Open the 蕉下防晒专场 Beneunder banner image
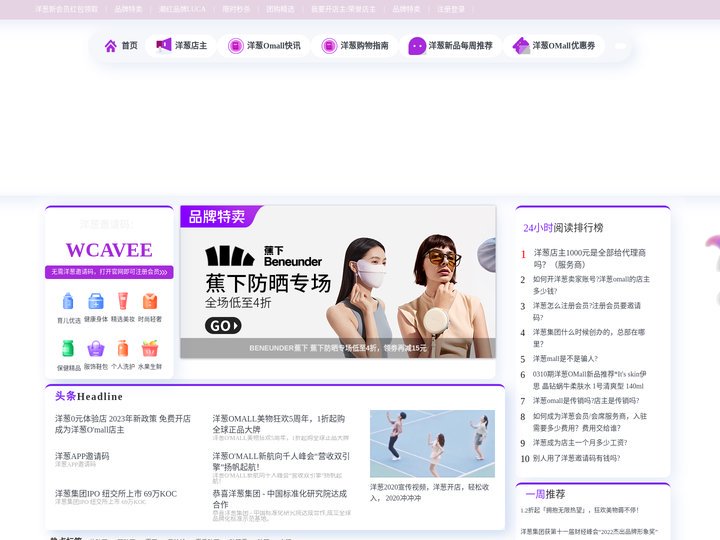 click(x=338, y=281)
